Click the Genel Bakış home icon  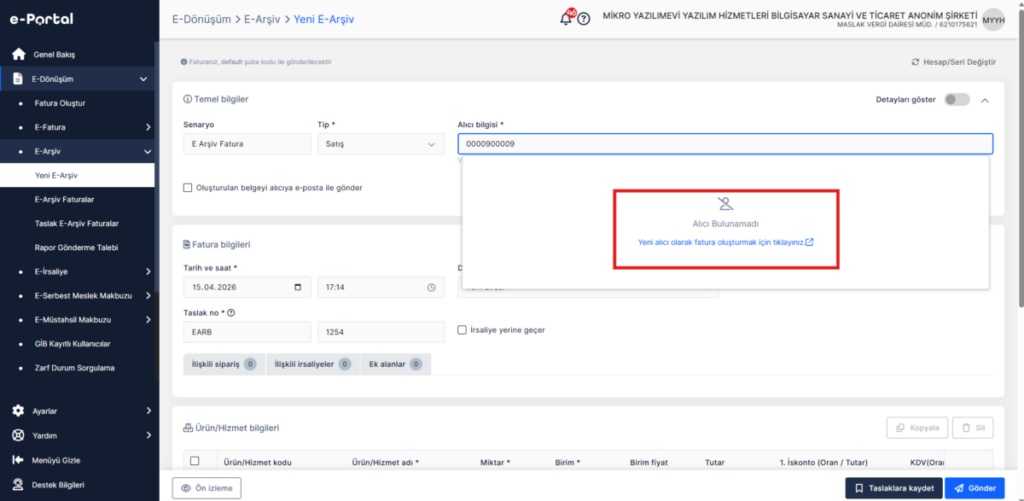(19, 54)
